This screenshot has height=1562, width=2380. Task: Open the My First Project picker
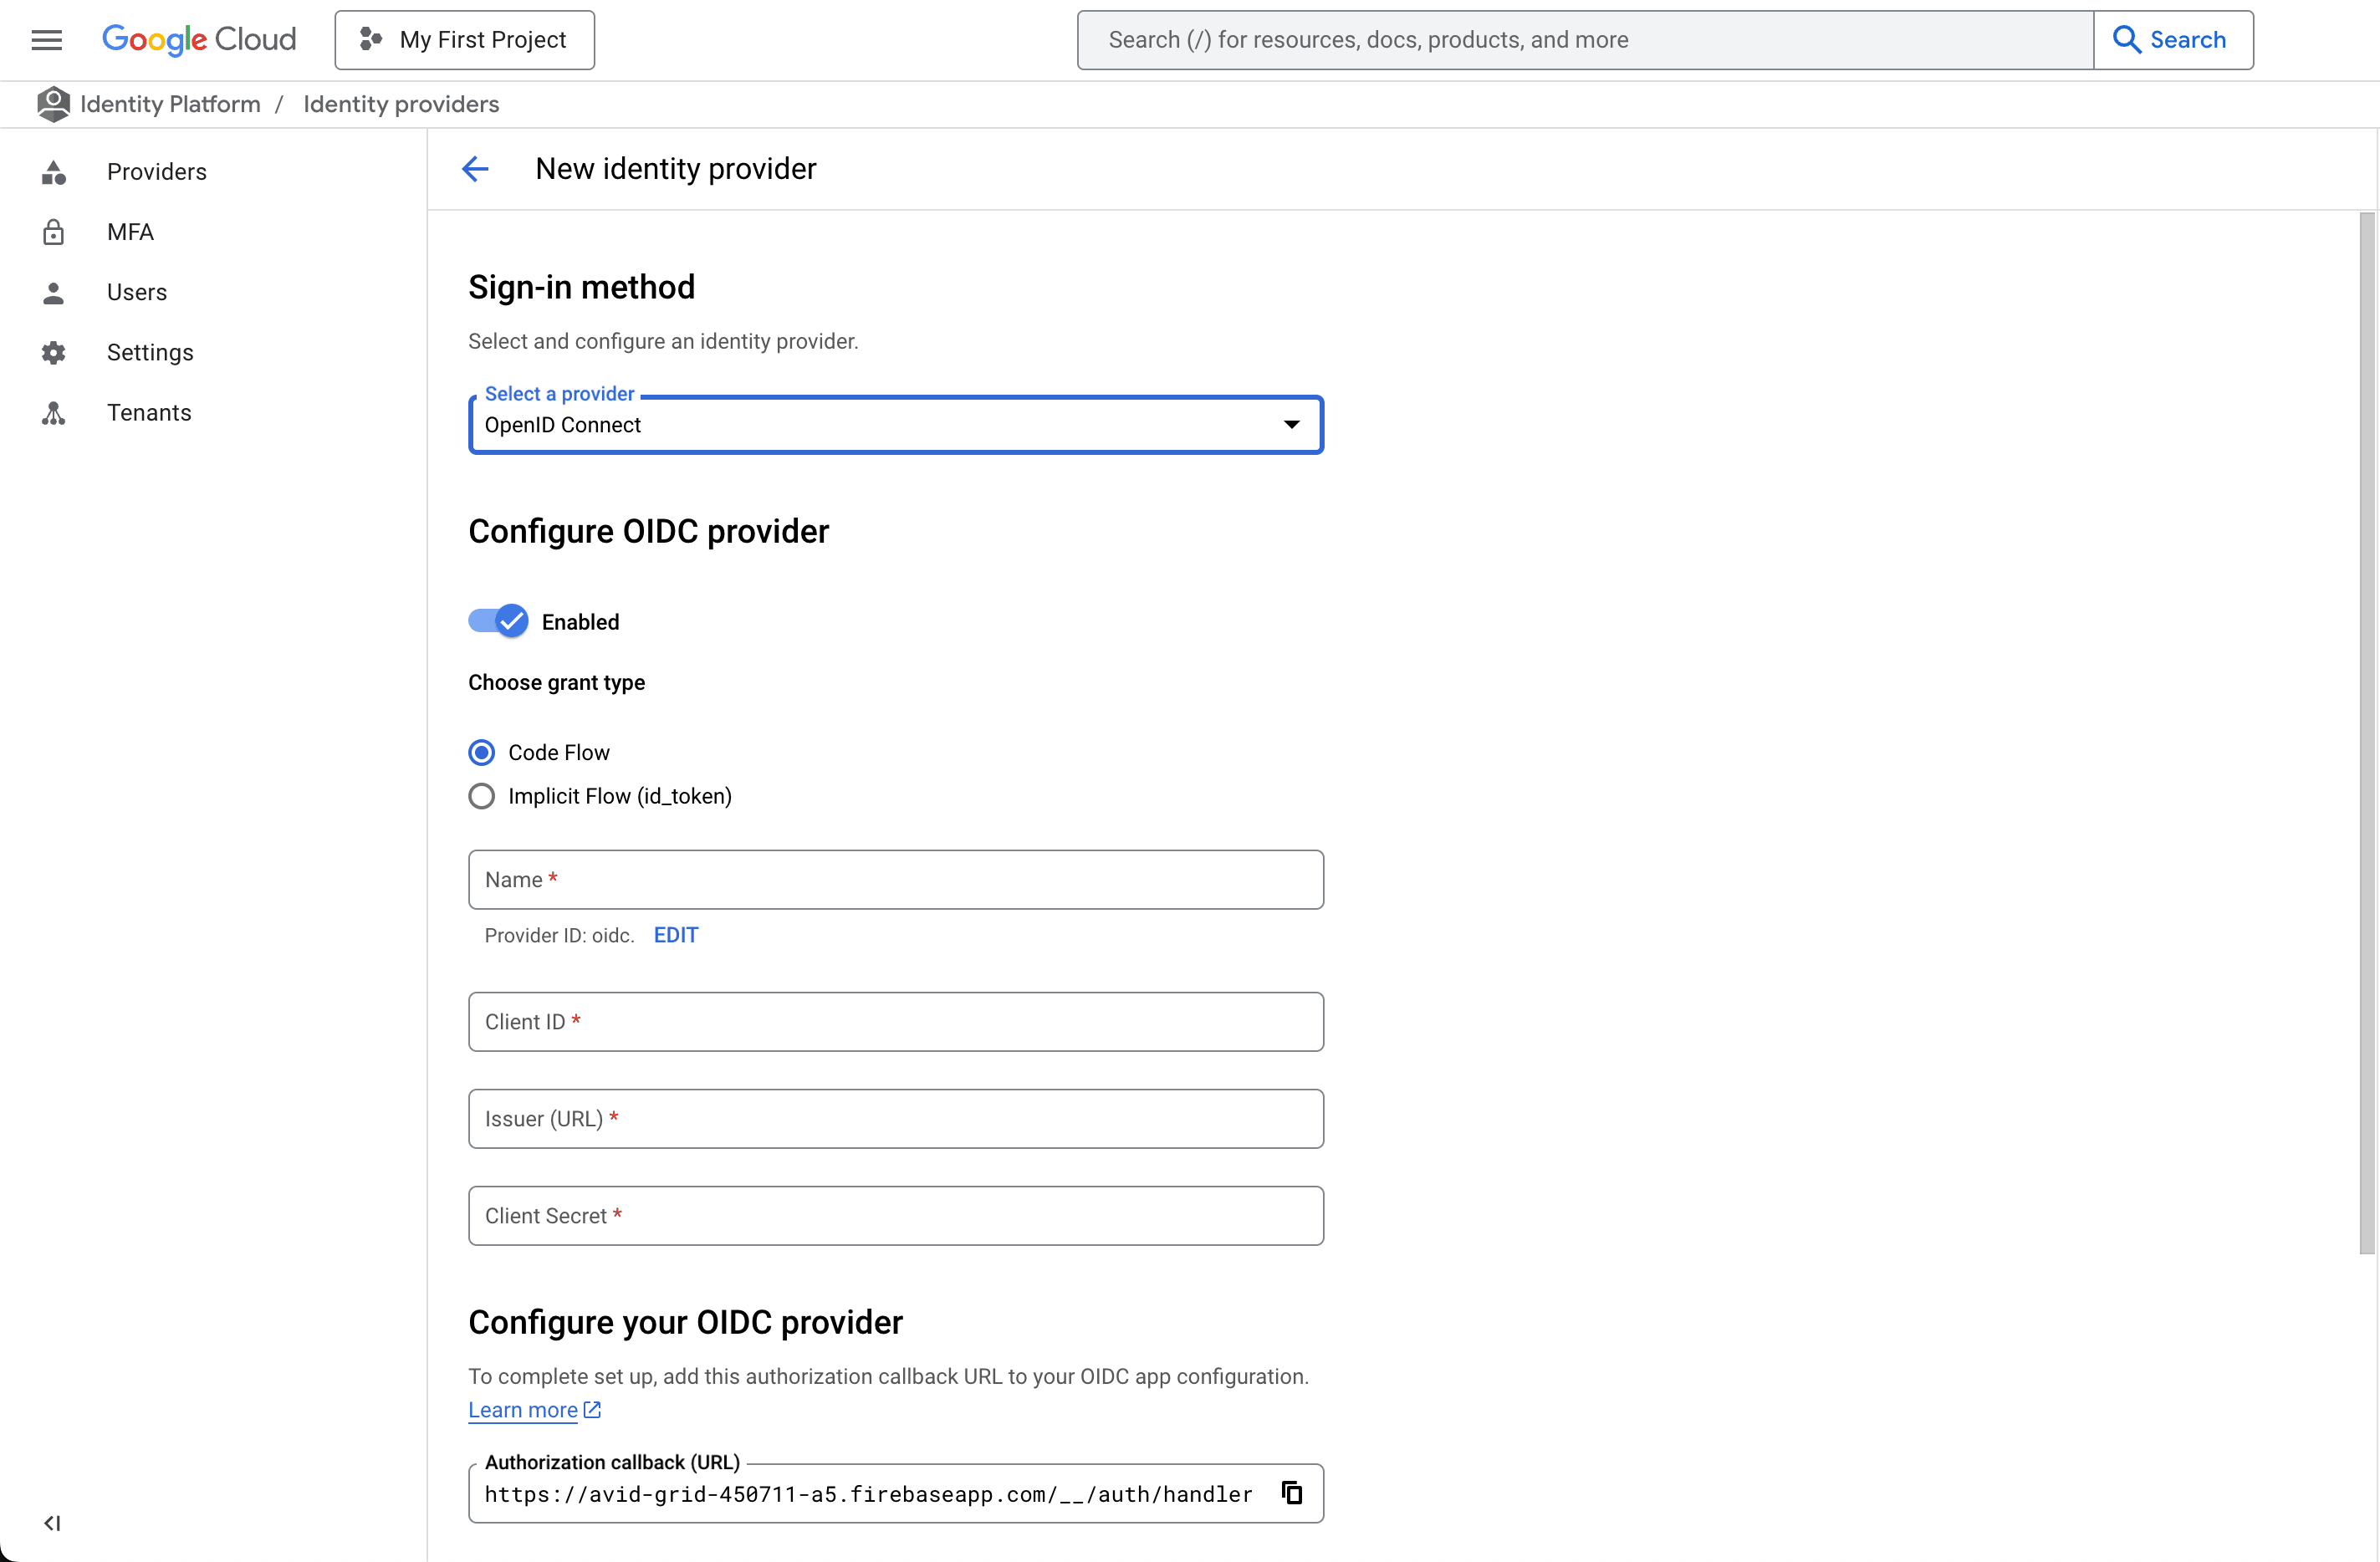464,40
